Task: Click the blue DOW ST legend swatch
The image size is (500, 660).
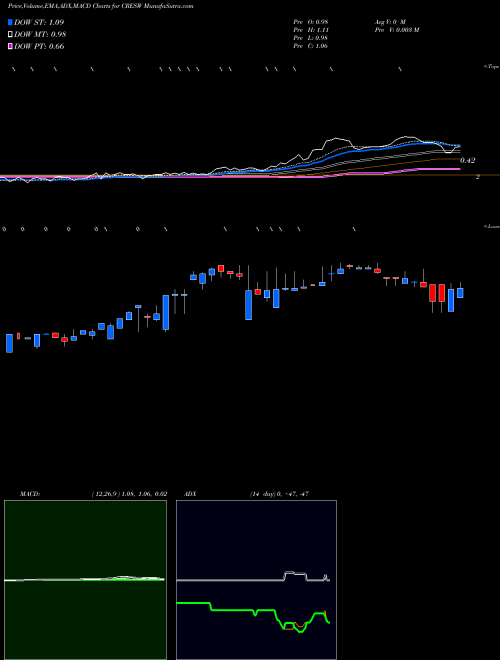Action: [x=10, y=22]
